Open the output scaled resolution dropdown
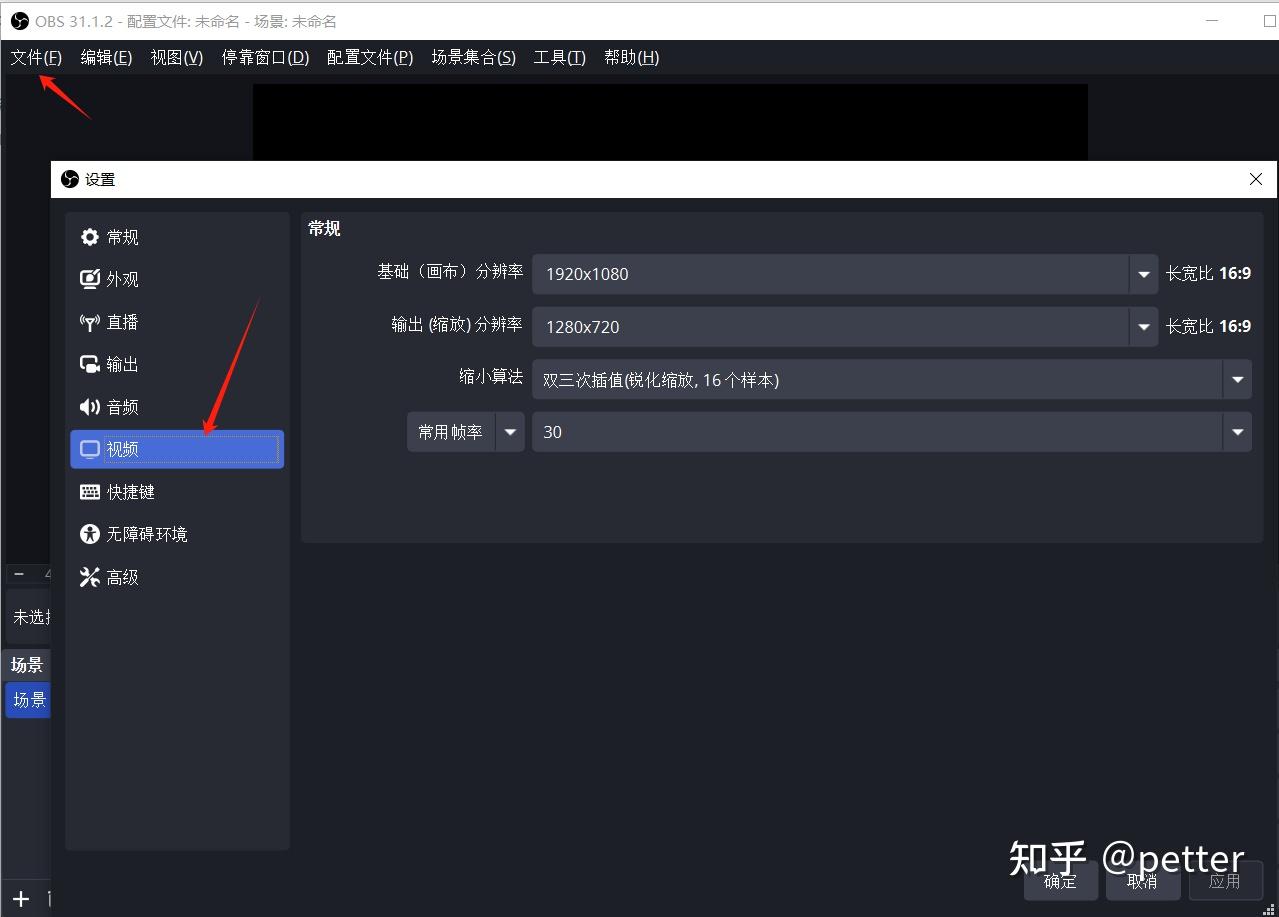Screen dimensions: 1279x917 pos(1143,326)
